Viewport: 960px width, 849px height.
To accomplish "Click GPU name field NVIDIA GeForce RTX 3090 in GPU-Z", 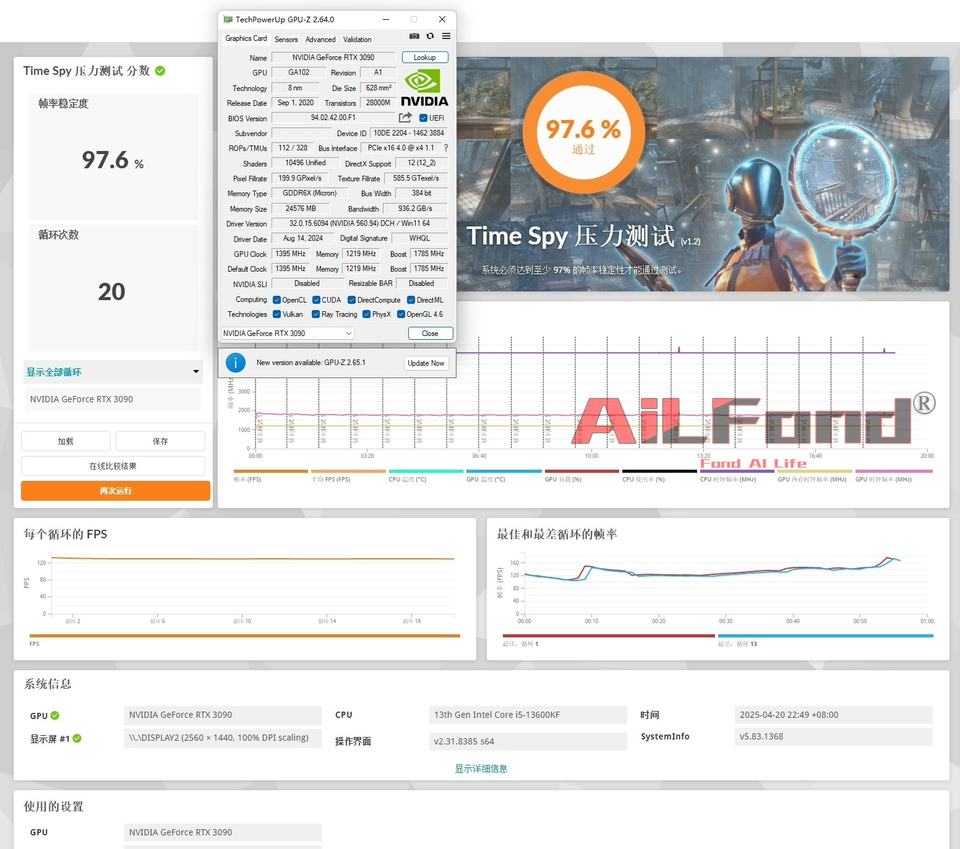I will point(333,57).
